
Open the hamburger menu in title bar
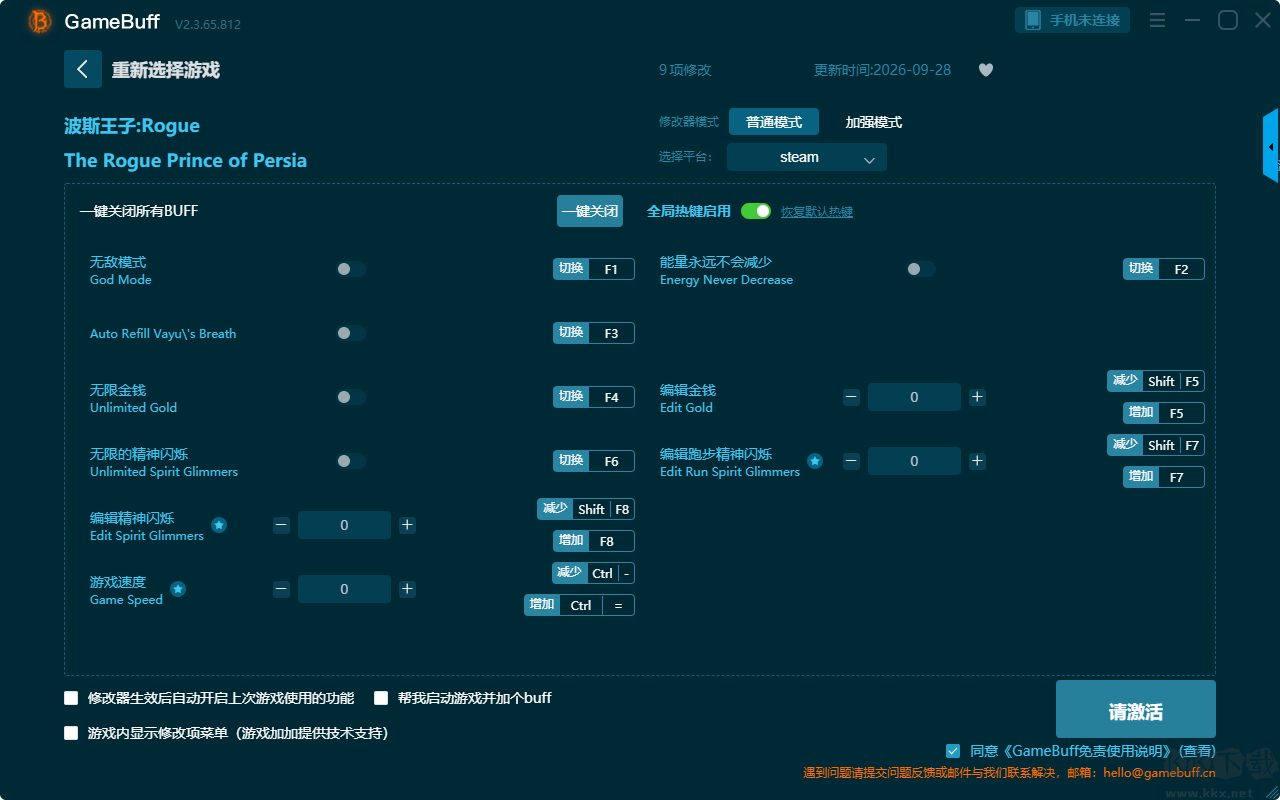pyautogui.click(x=1157, y=20)
